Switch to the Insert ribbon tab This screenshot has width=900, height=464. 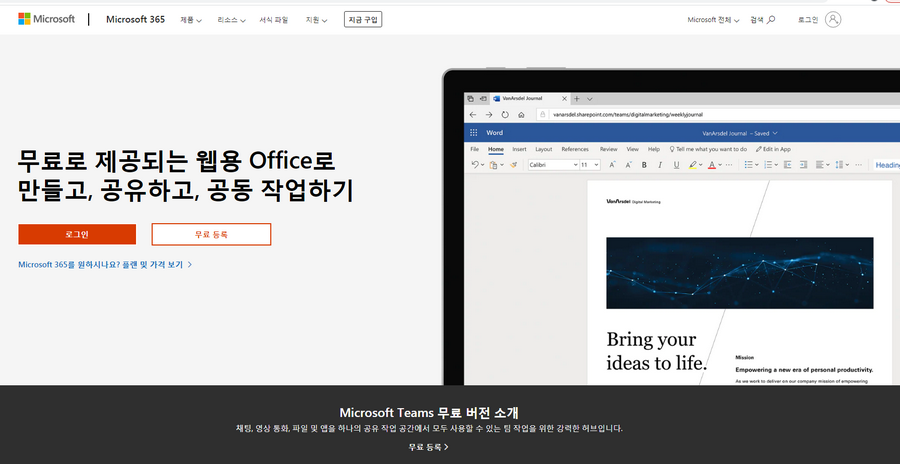coord(519,149)
